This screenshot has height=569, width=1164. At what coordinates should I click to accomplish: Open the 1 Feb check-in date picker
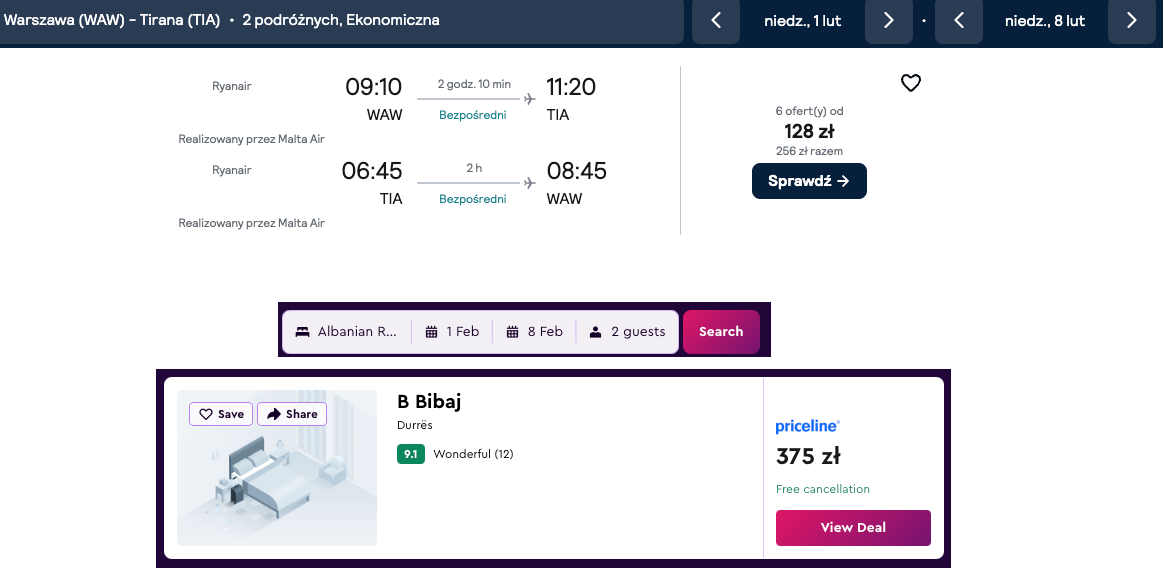pos(452,332)
